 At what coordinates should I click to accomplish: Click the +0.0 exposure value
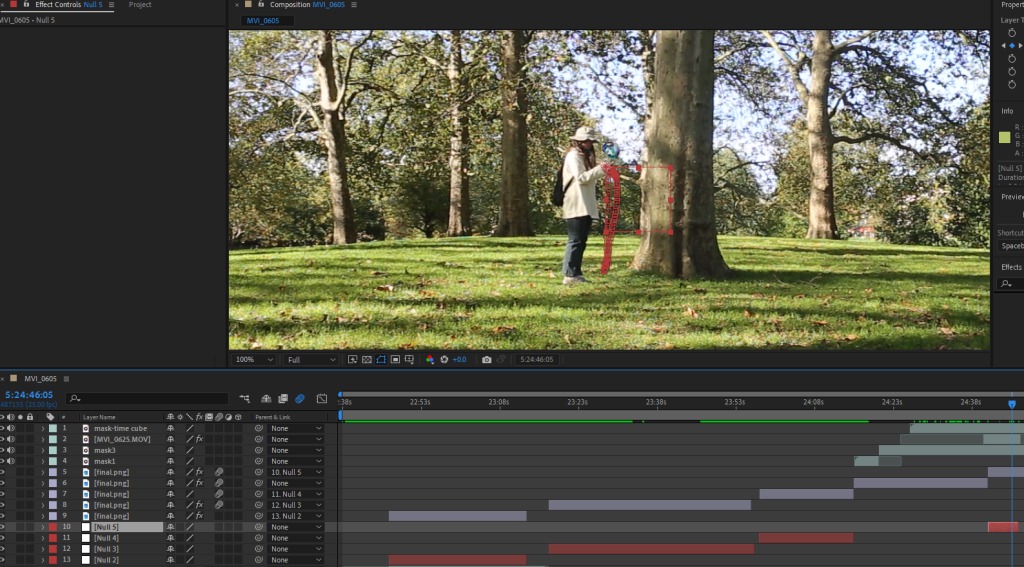(x=459, y=359)
